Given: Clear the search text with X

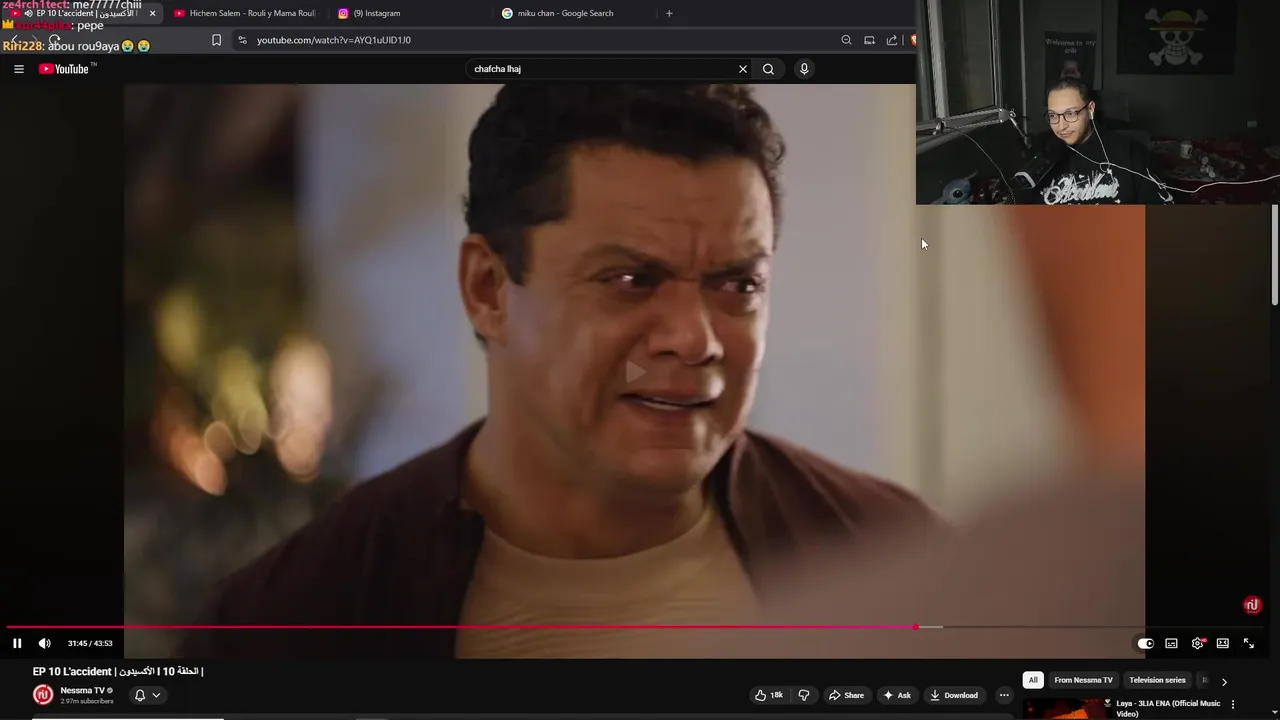Looking at the screenshot, I should [743, 69].
